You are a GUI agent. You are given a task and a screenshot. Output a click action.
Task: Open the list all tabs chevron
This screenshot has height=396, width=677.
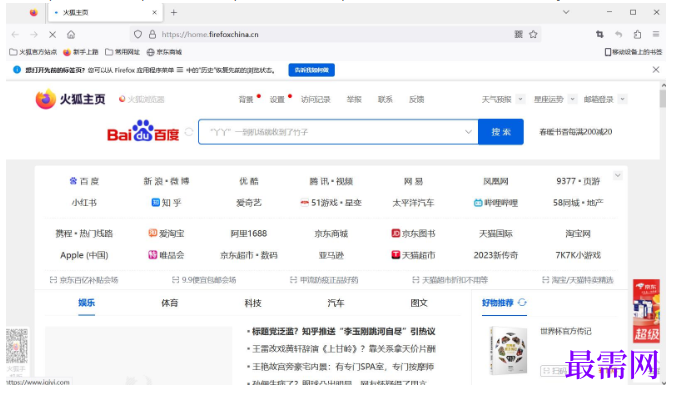(x=566, y=12)
